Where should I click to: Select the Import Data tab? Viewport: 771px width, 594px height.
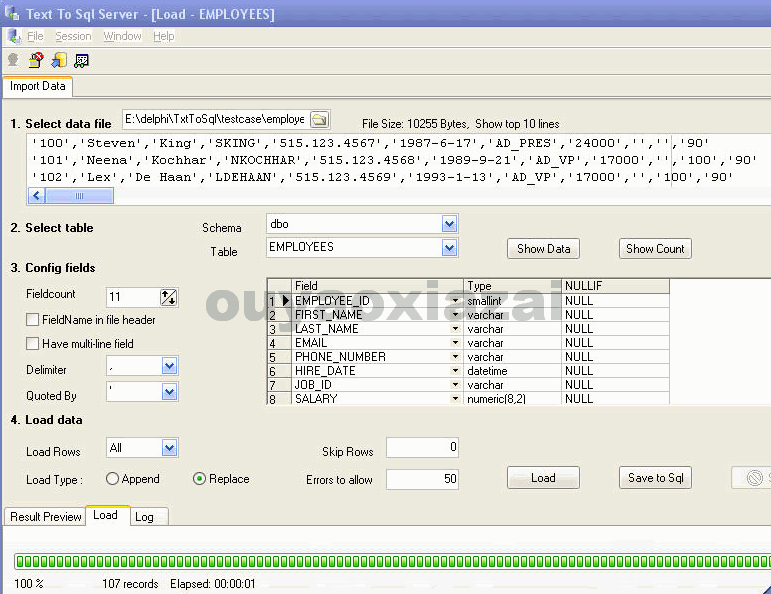(38, 86)
